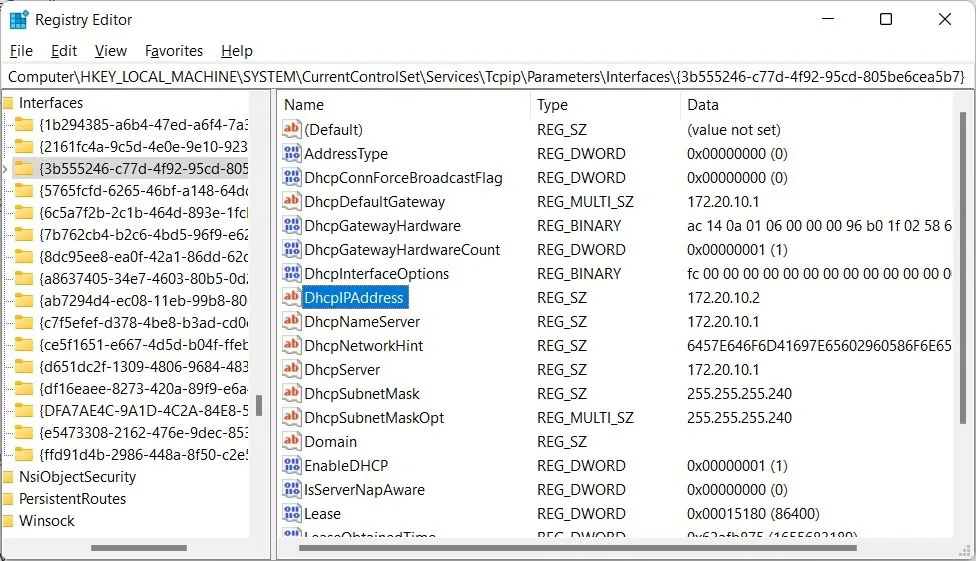Click the tree pane vertical scrollbar thumb
This screenshot has width=976, height=561.
point(259,405)
